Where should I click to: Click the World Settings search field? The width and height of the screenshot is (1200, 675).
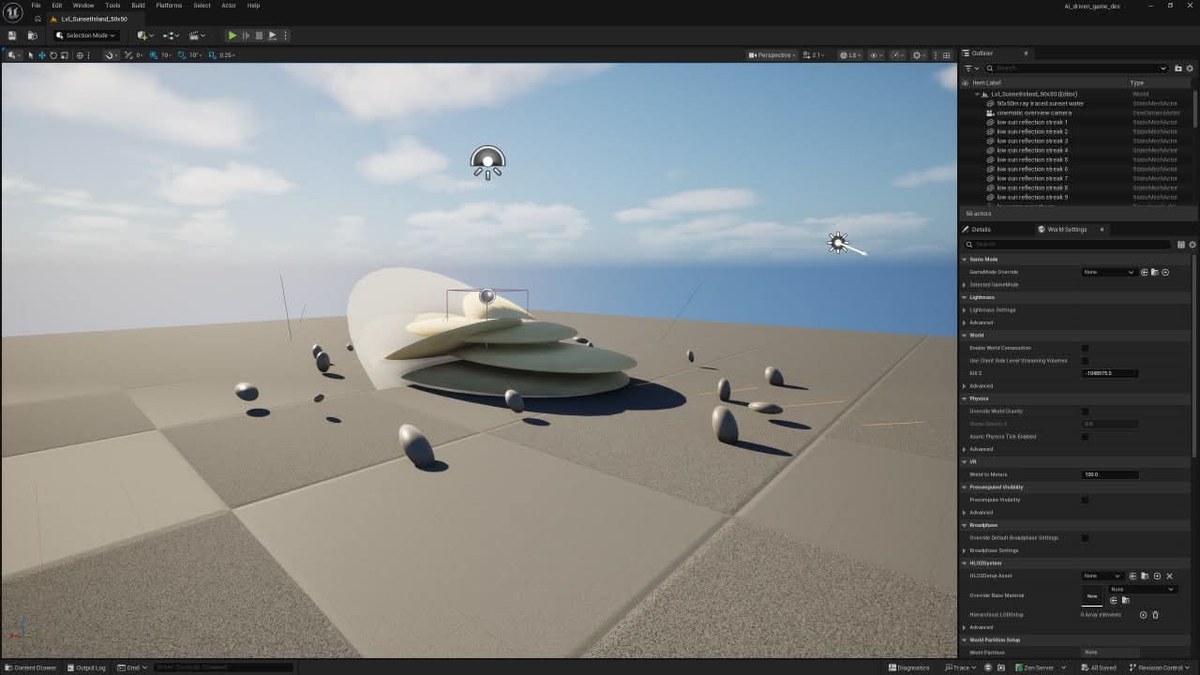1068,244
